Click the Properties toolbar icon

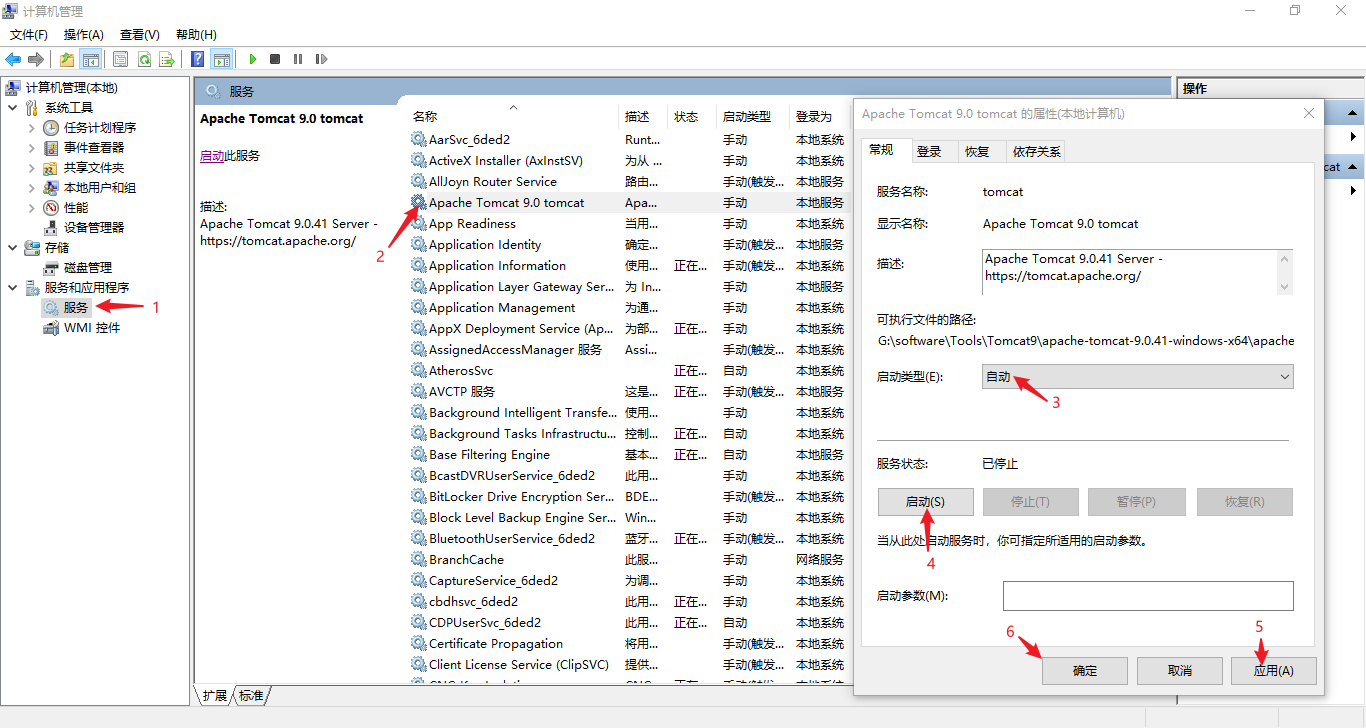(121, 59)
